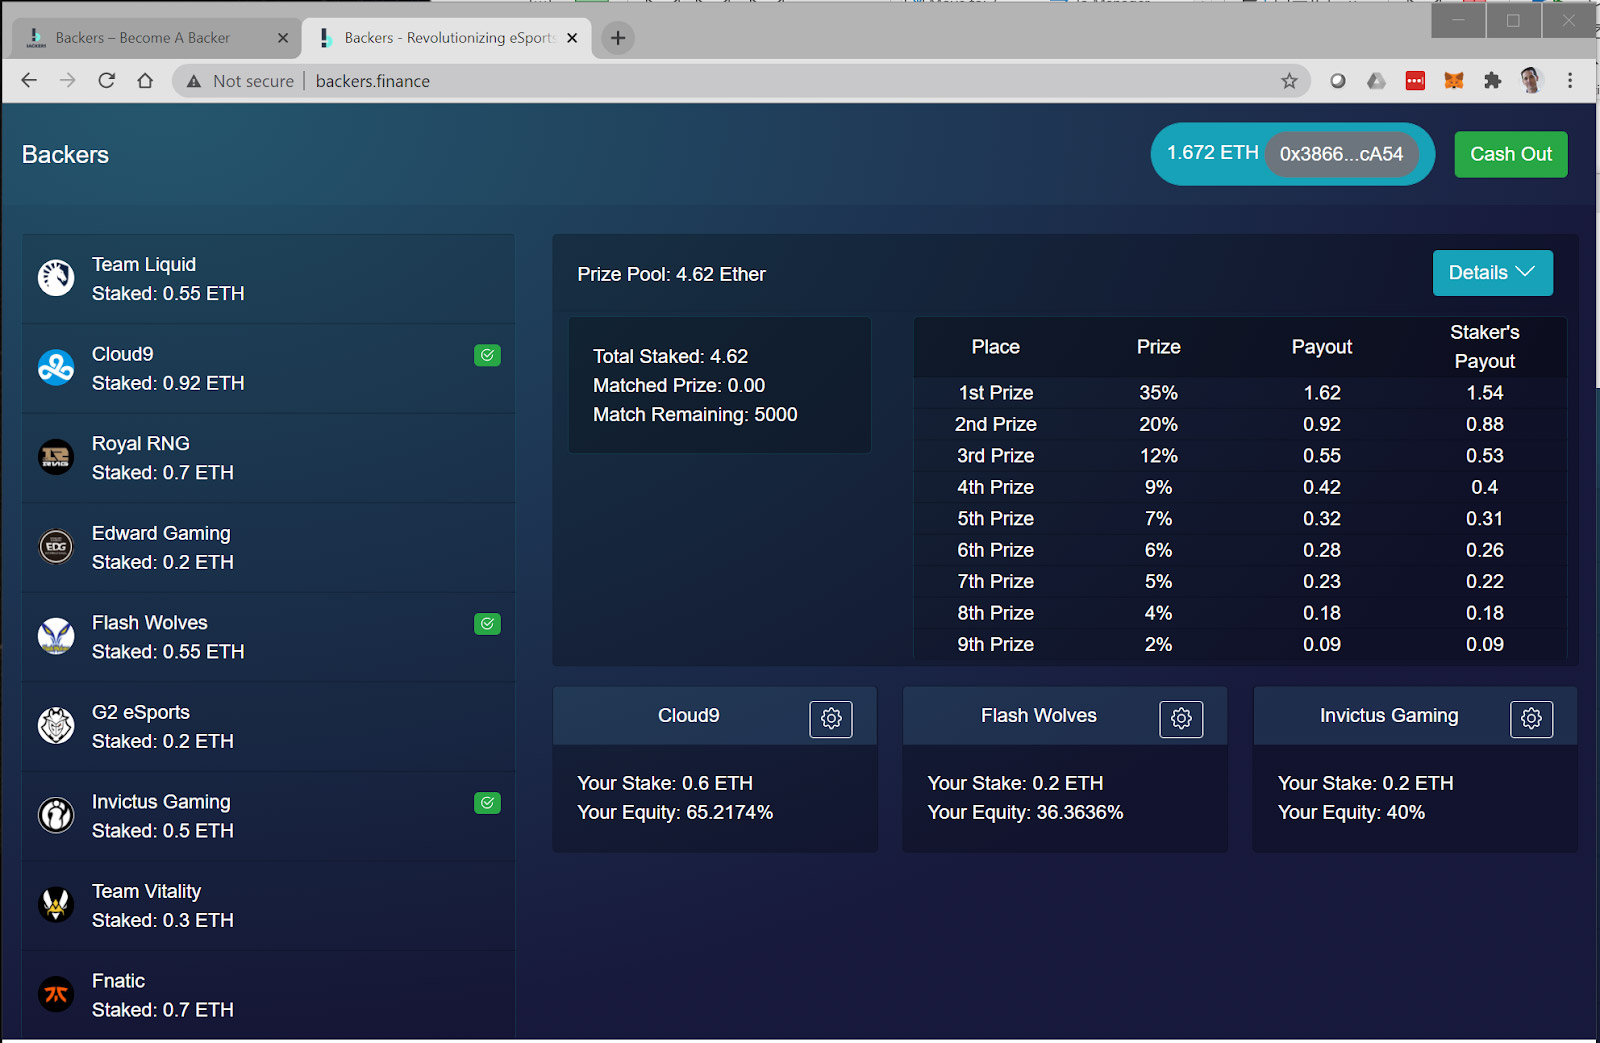1600x1043 pixels.
Task: Click the Not secure warning icon
Action: click(194, 81)
